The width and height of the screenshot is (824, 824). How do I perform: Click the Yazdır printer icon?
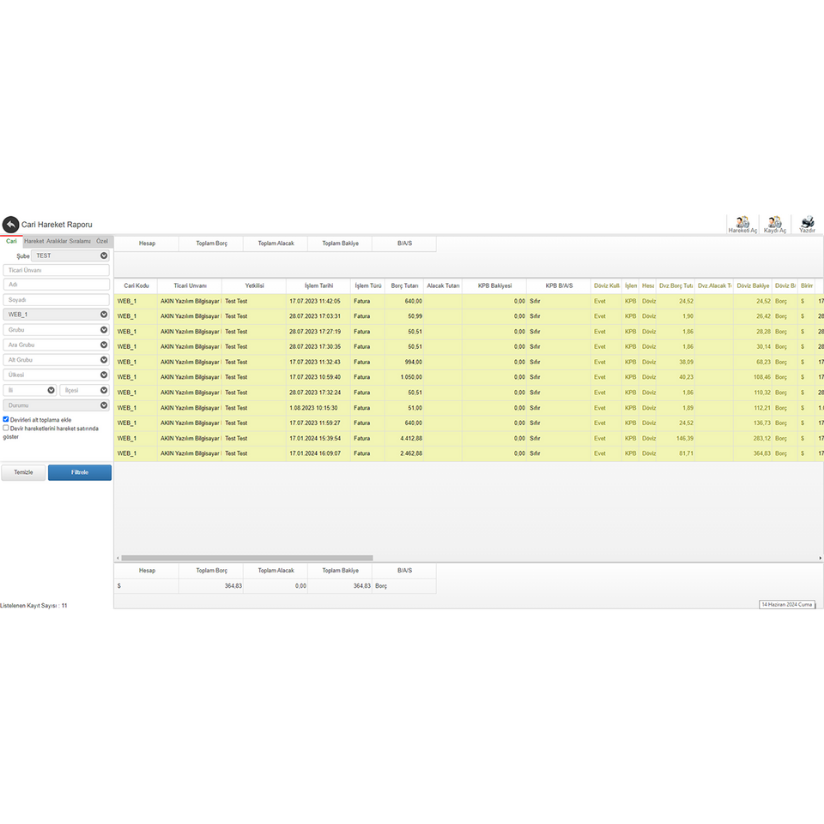pos(807,223)
